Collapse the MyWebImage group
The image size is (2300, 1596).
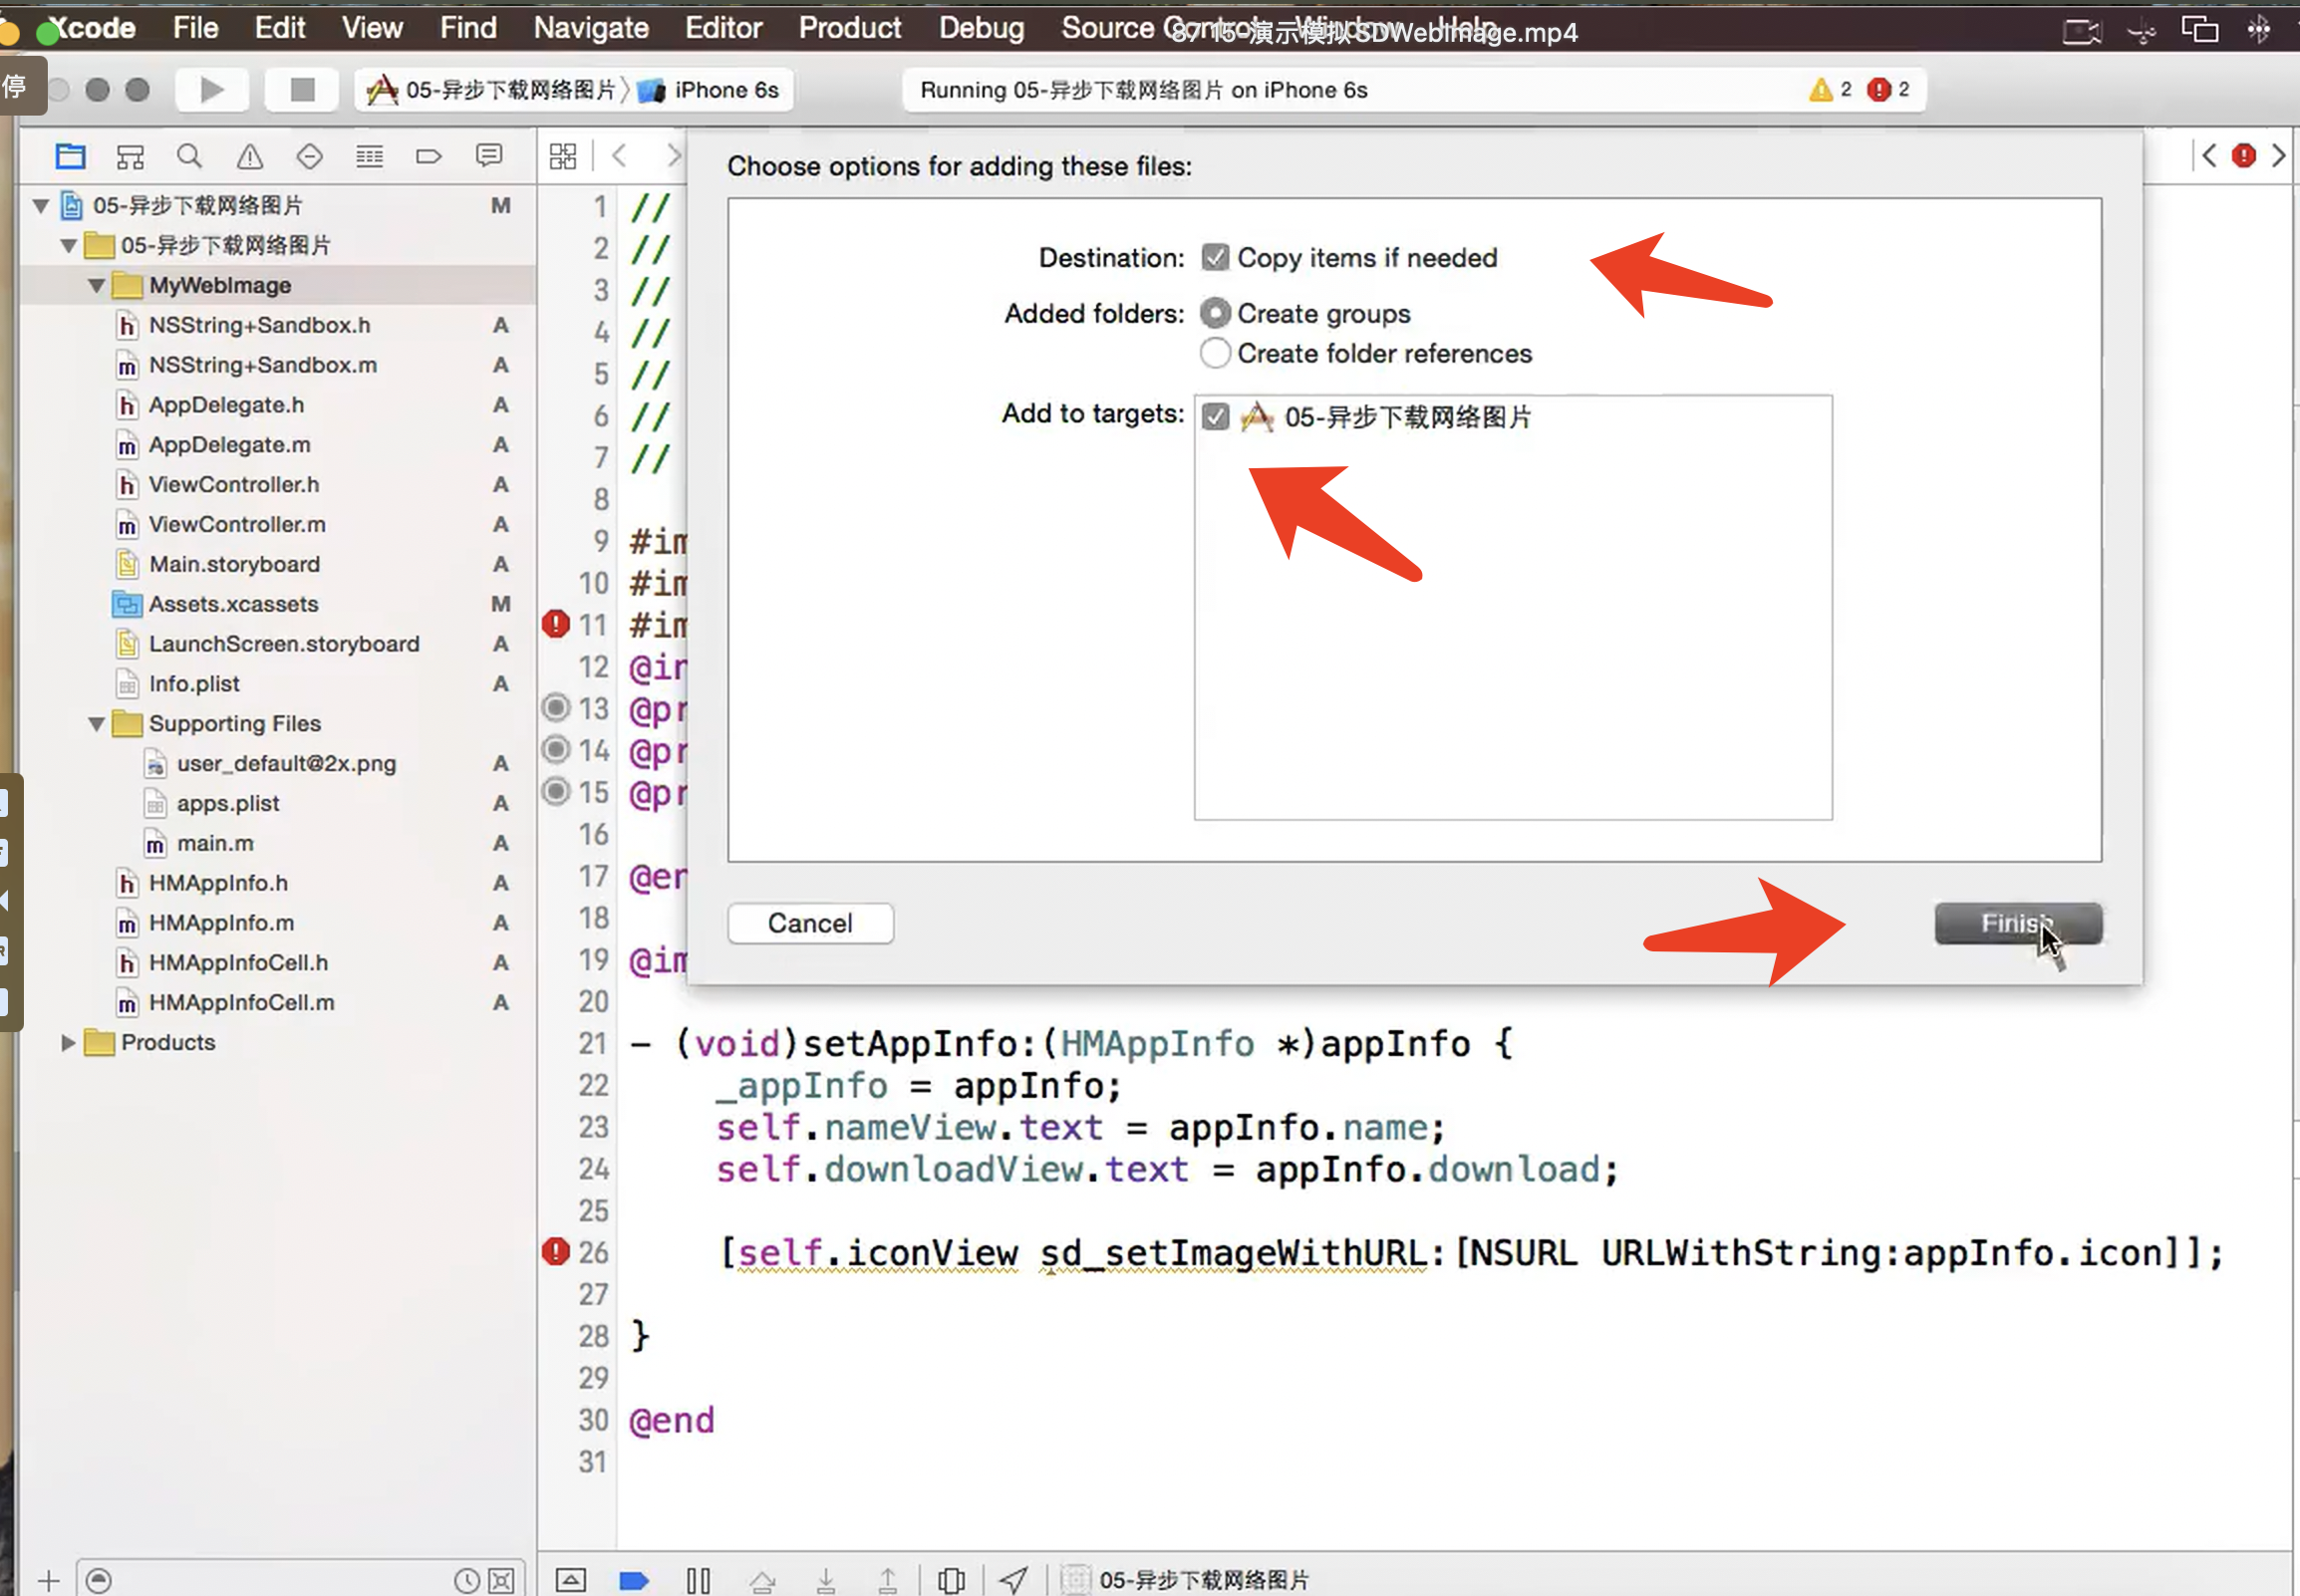coord(96,286)
